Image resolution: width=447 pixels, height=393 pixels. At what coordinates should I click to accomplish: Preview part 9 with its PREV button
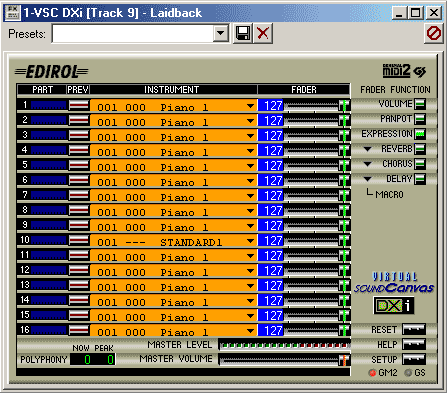click(x=79, y=225)
